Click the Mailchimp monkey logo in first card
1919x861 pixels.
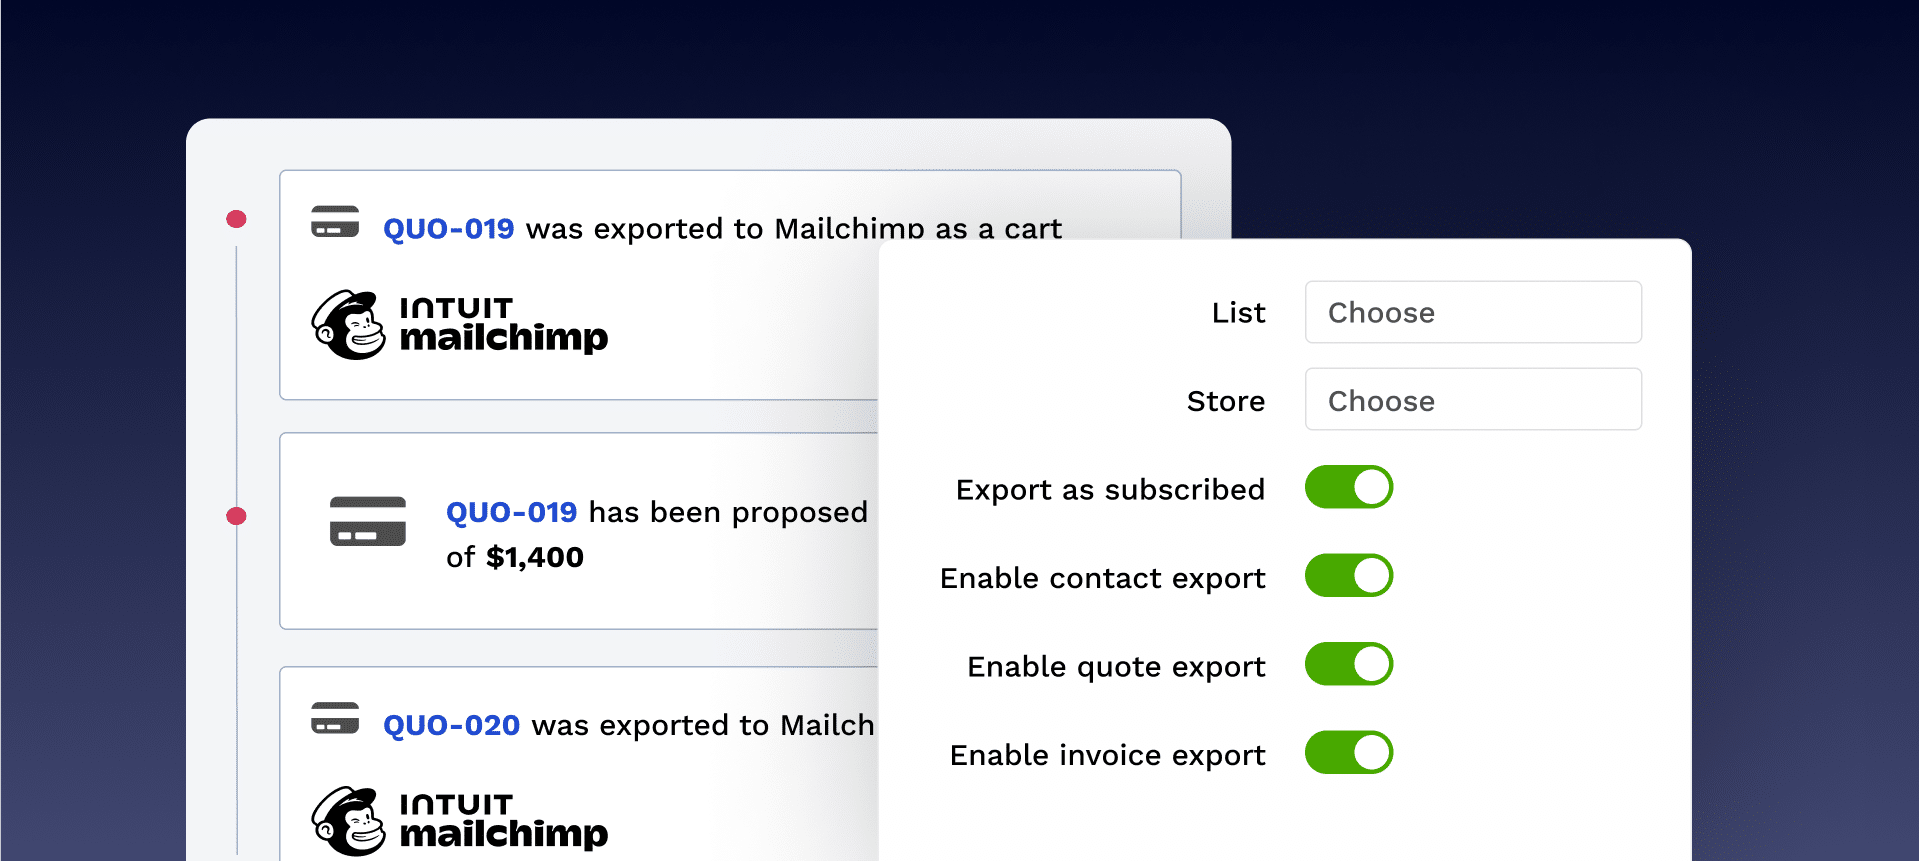(x=348, y=325)
